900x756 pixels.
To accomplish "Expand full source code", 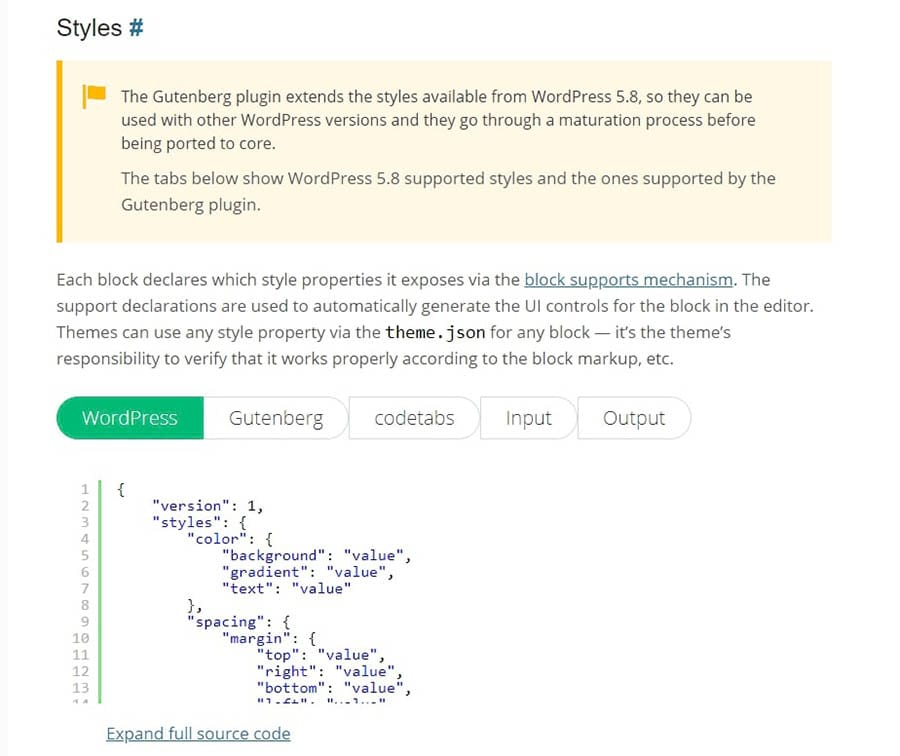I will [198, 734].
